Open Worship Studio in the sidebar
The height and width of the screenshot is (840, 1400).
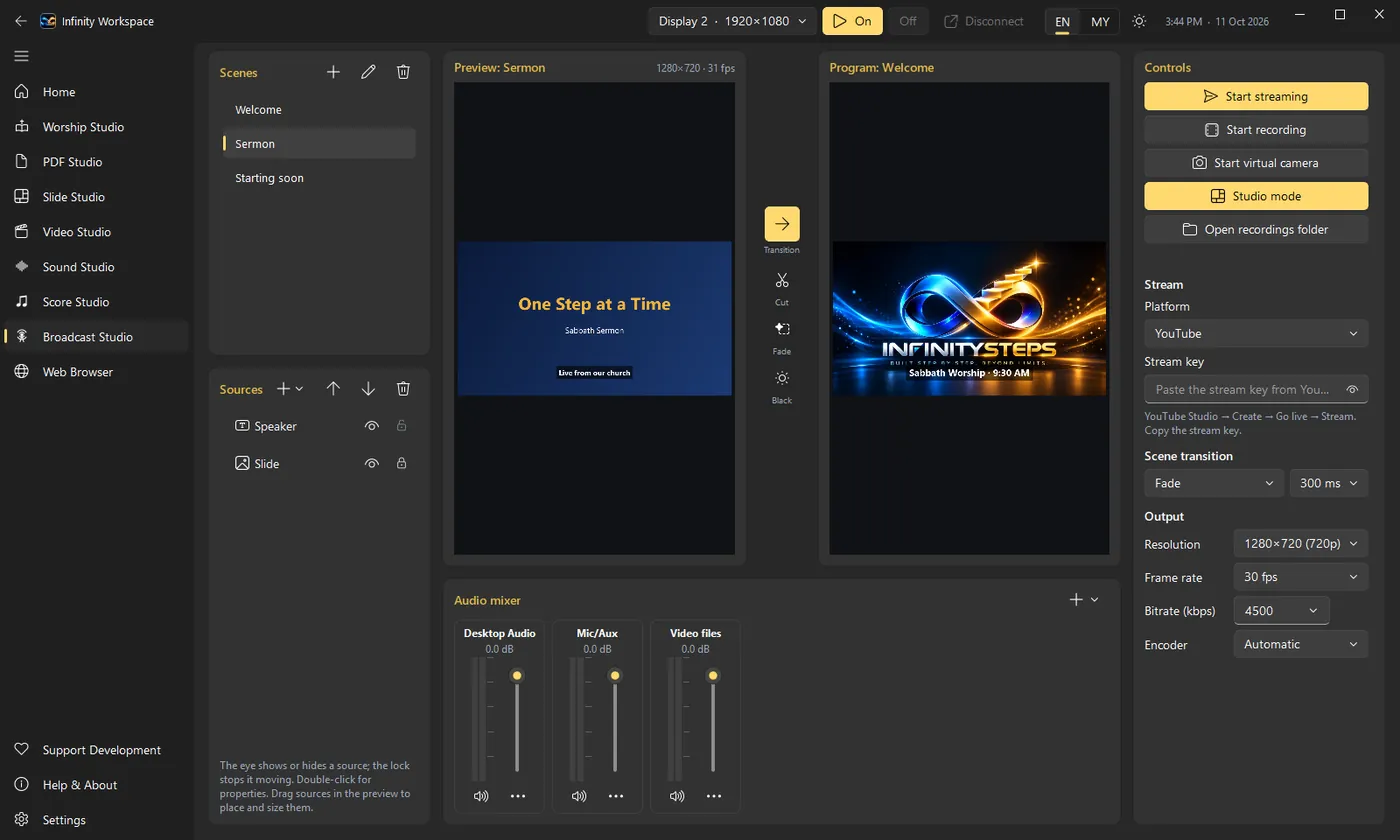96,127
